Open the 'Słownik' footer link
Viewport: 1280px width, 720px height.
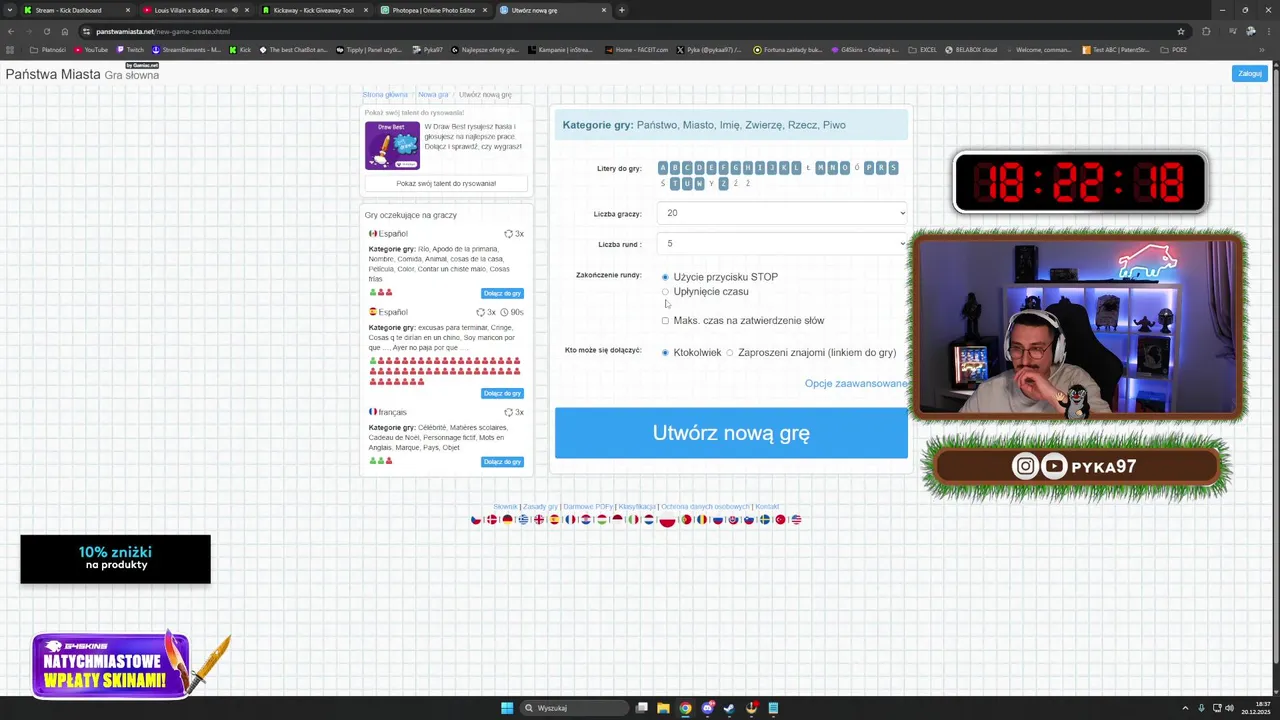(x=505, y=507)
